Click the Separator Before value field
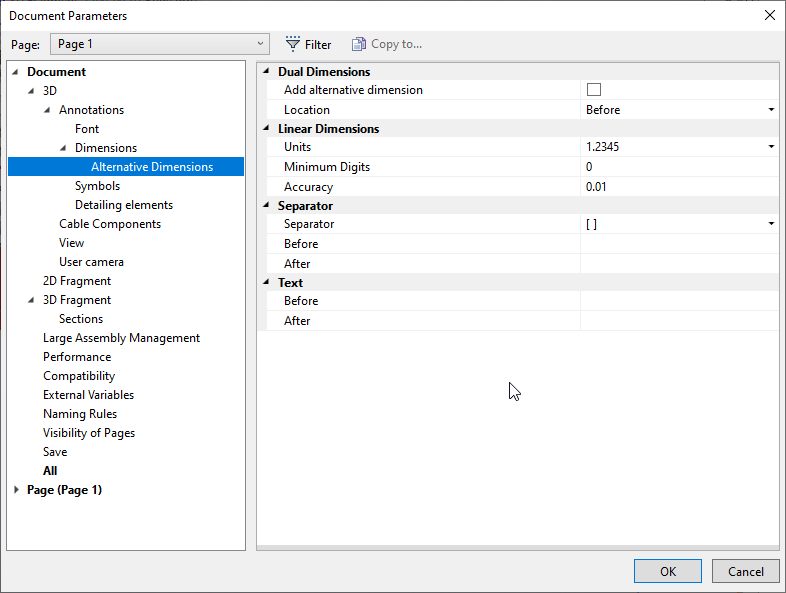The height and width of the screenshot is (593, 786). [x=679, y=244]
